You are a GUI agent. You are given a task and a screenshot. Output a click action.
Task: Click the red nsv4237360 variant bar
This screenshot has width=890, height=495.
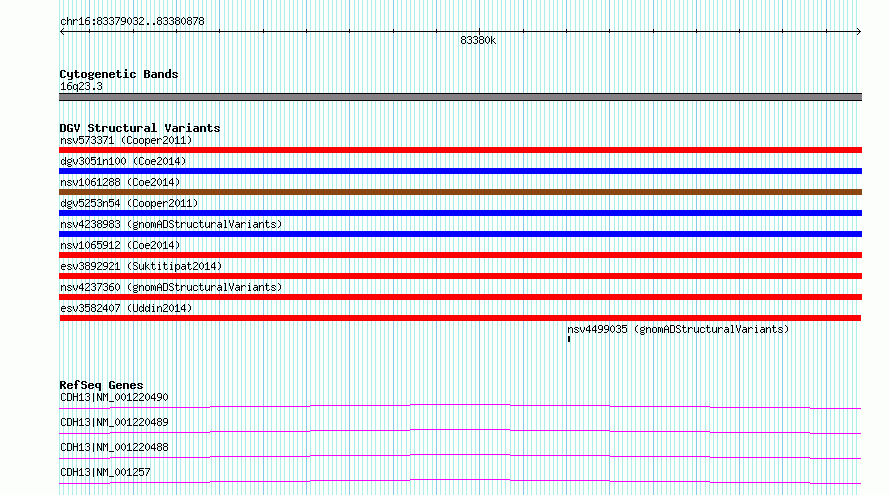pyautogui.click(x=460, y=297)
